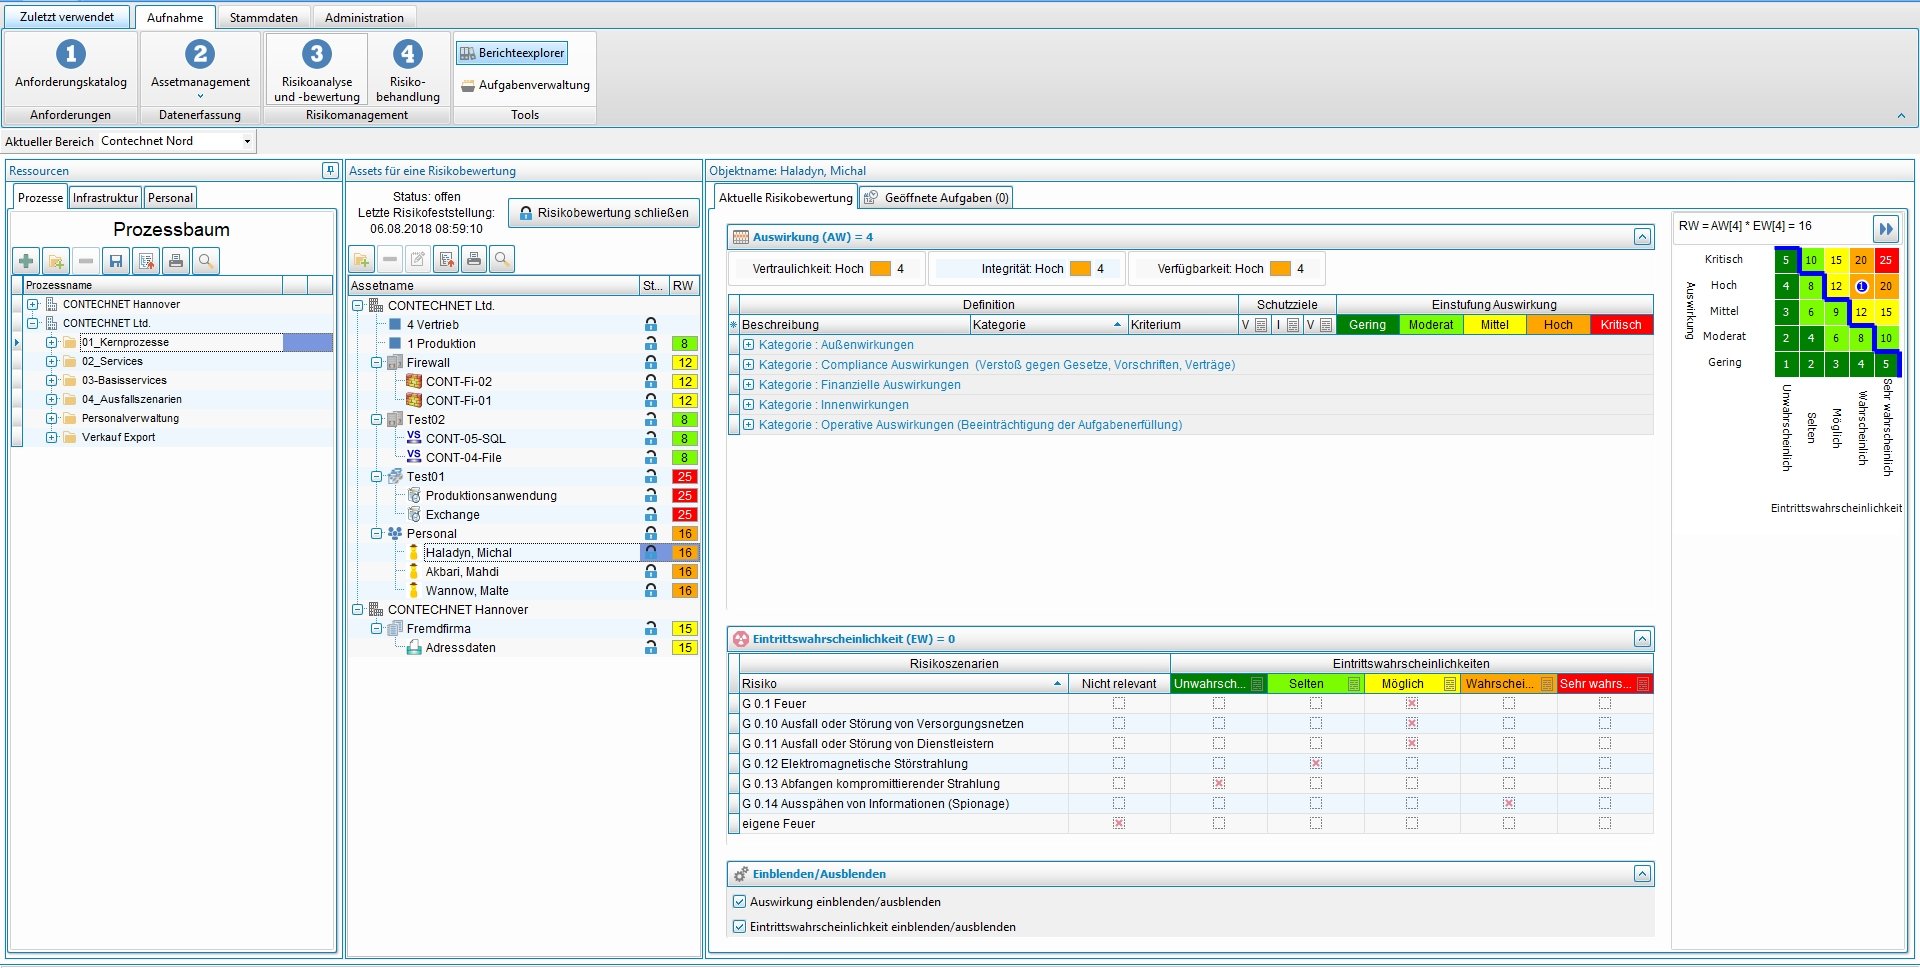The image size is (1920, 968).
Task: Click the fast-forward arrows next to RW formula
Action: 1885,229
